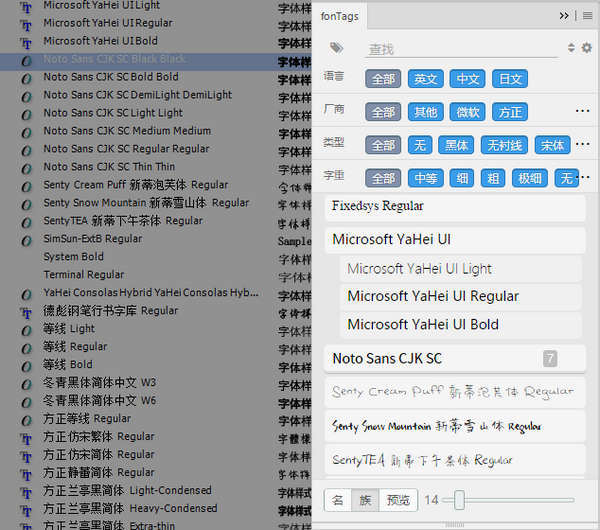Click the TrueType icon beside Microsoft YaHei UI Bold
This screenshot has height=530, width=600.
click(x=27, y=42)
